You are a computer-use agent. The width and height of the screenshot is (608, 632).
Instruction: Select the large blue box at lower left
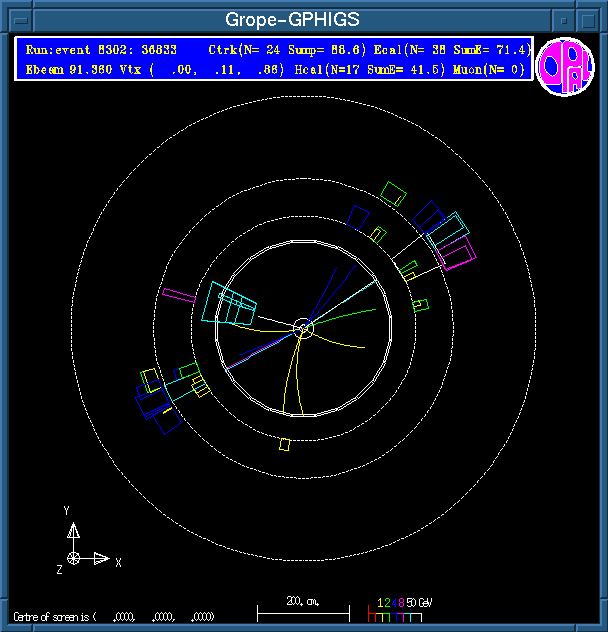tap(165, 418)
